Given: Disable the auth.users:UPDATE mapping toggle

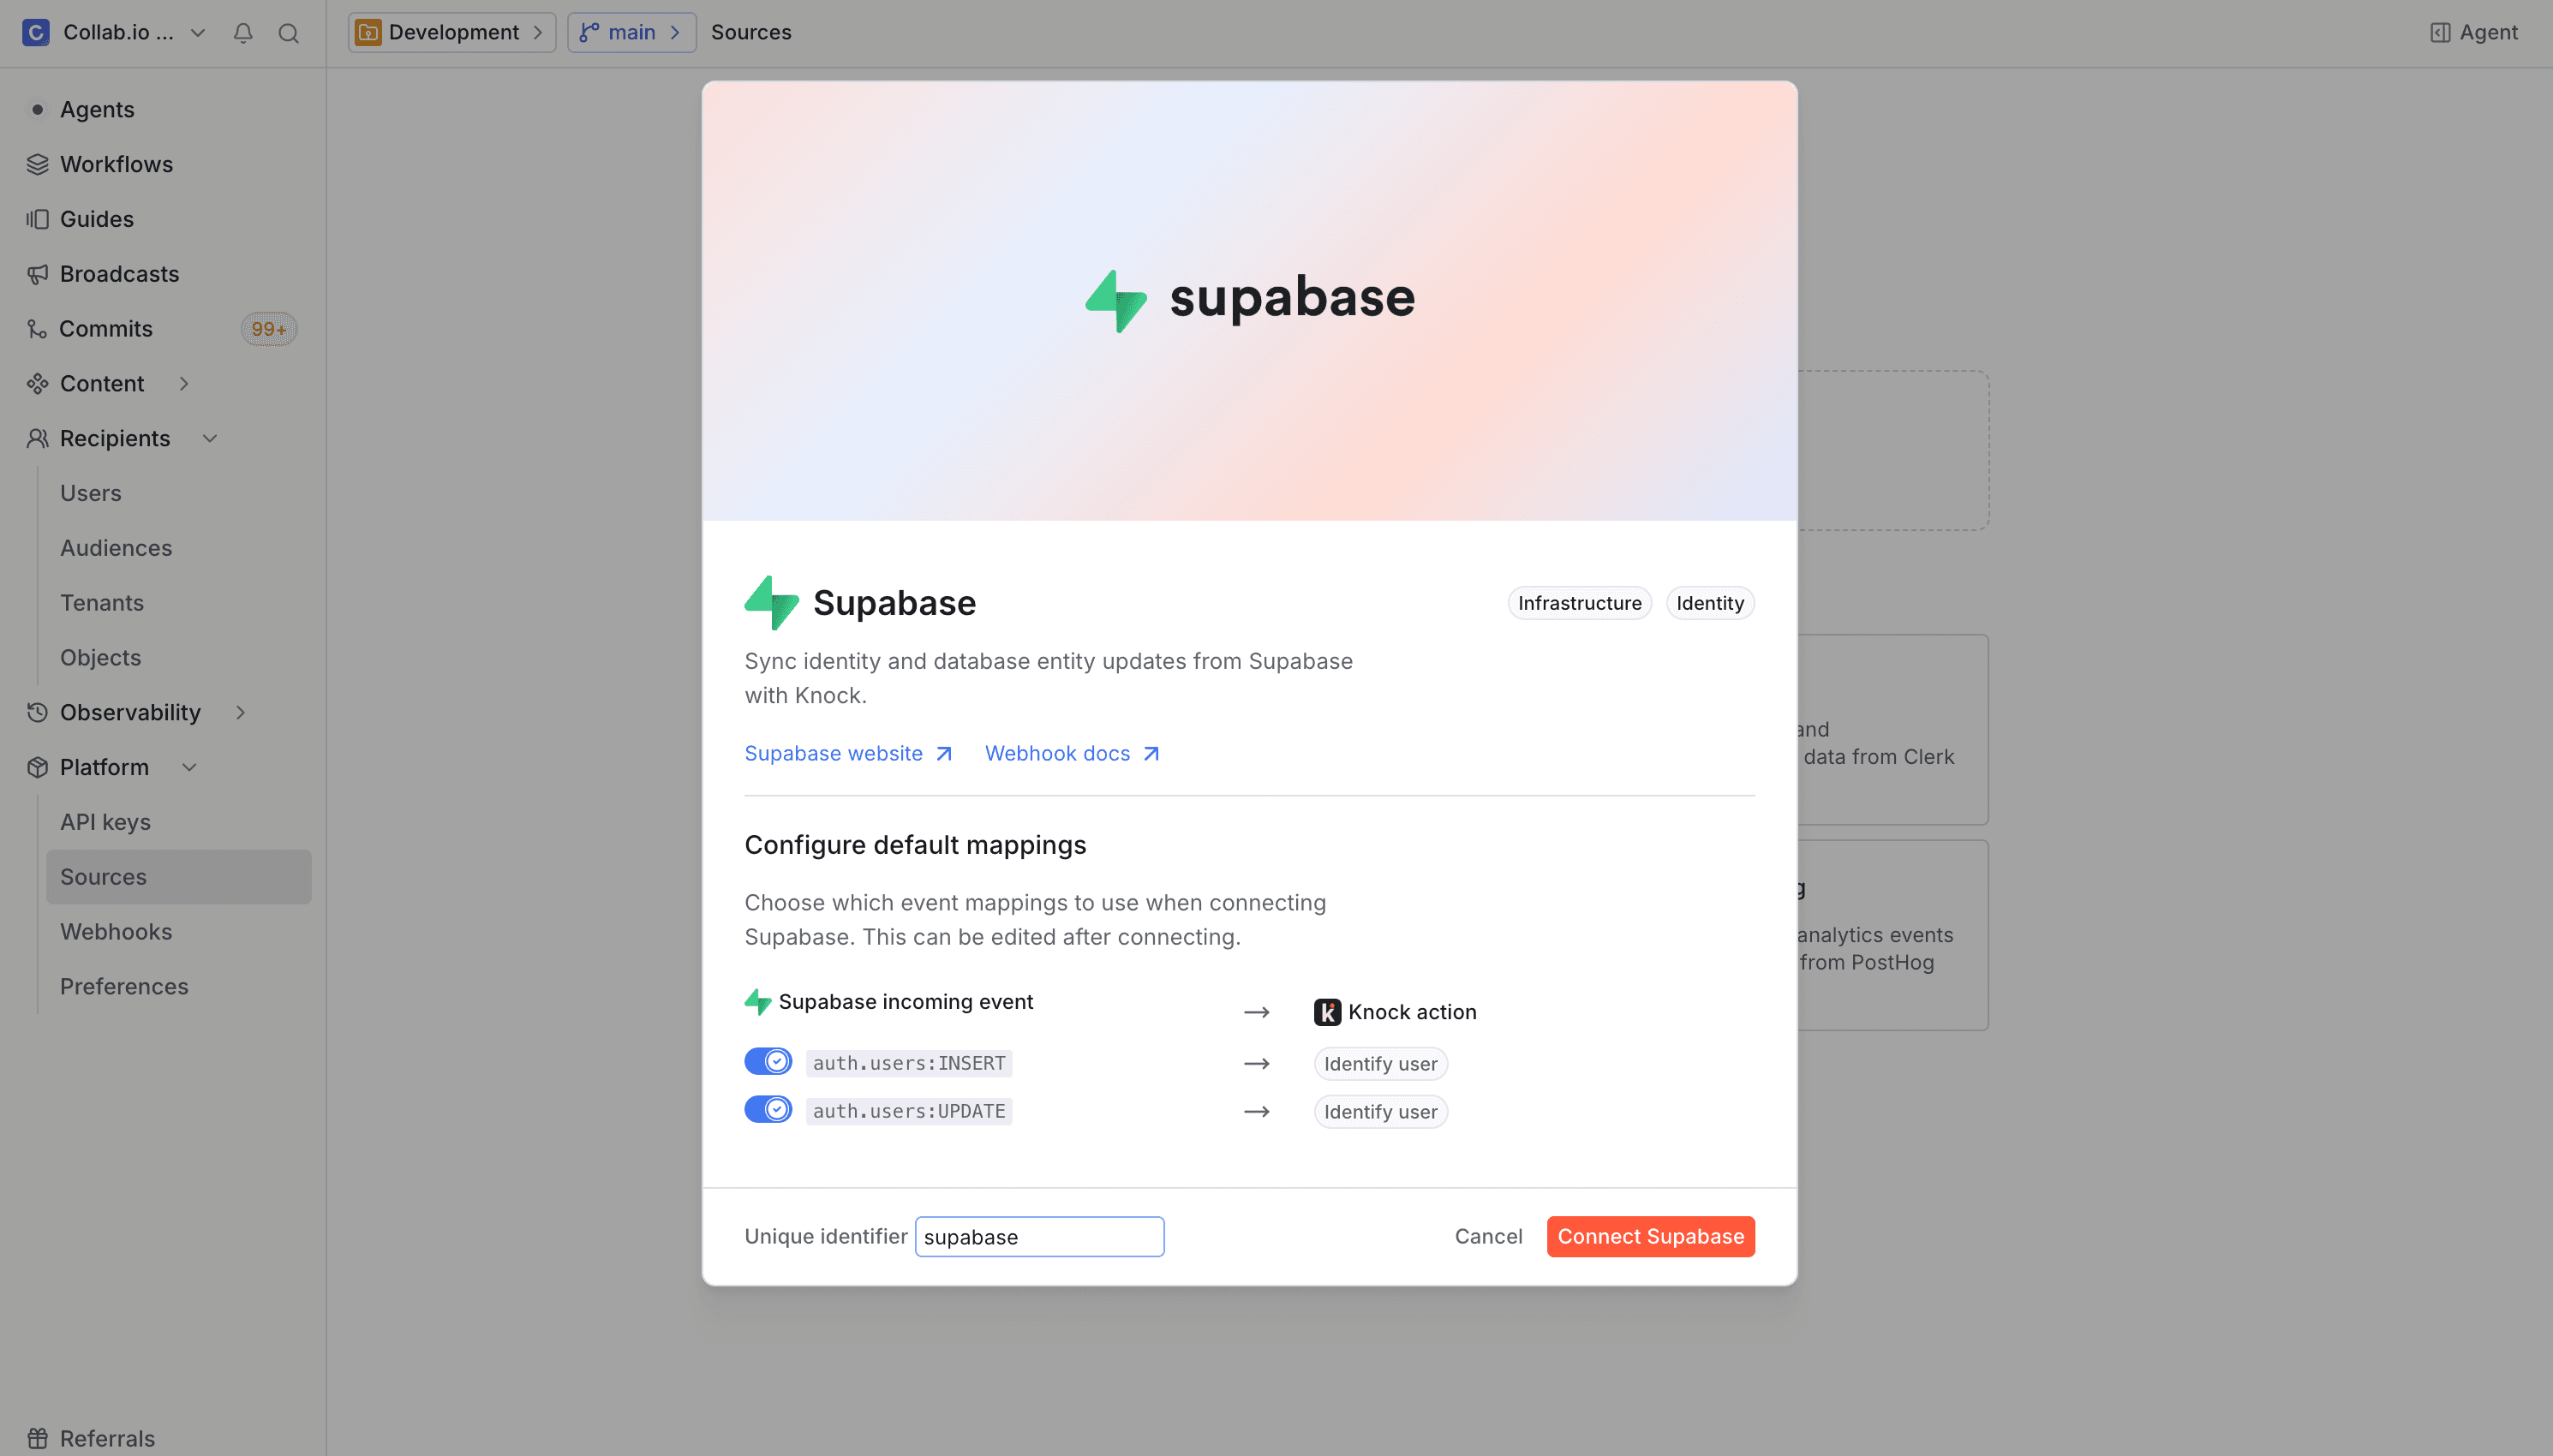Looking at the screenshot, I should pyautogui.click(x=768, y=1109).
